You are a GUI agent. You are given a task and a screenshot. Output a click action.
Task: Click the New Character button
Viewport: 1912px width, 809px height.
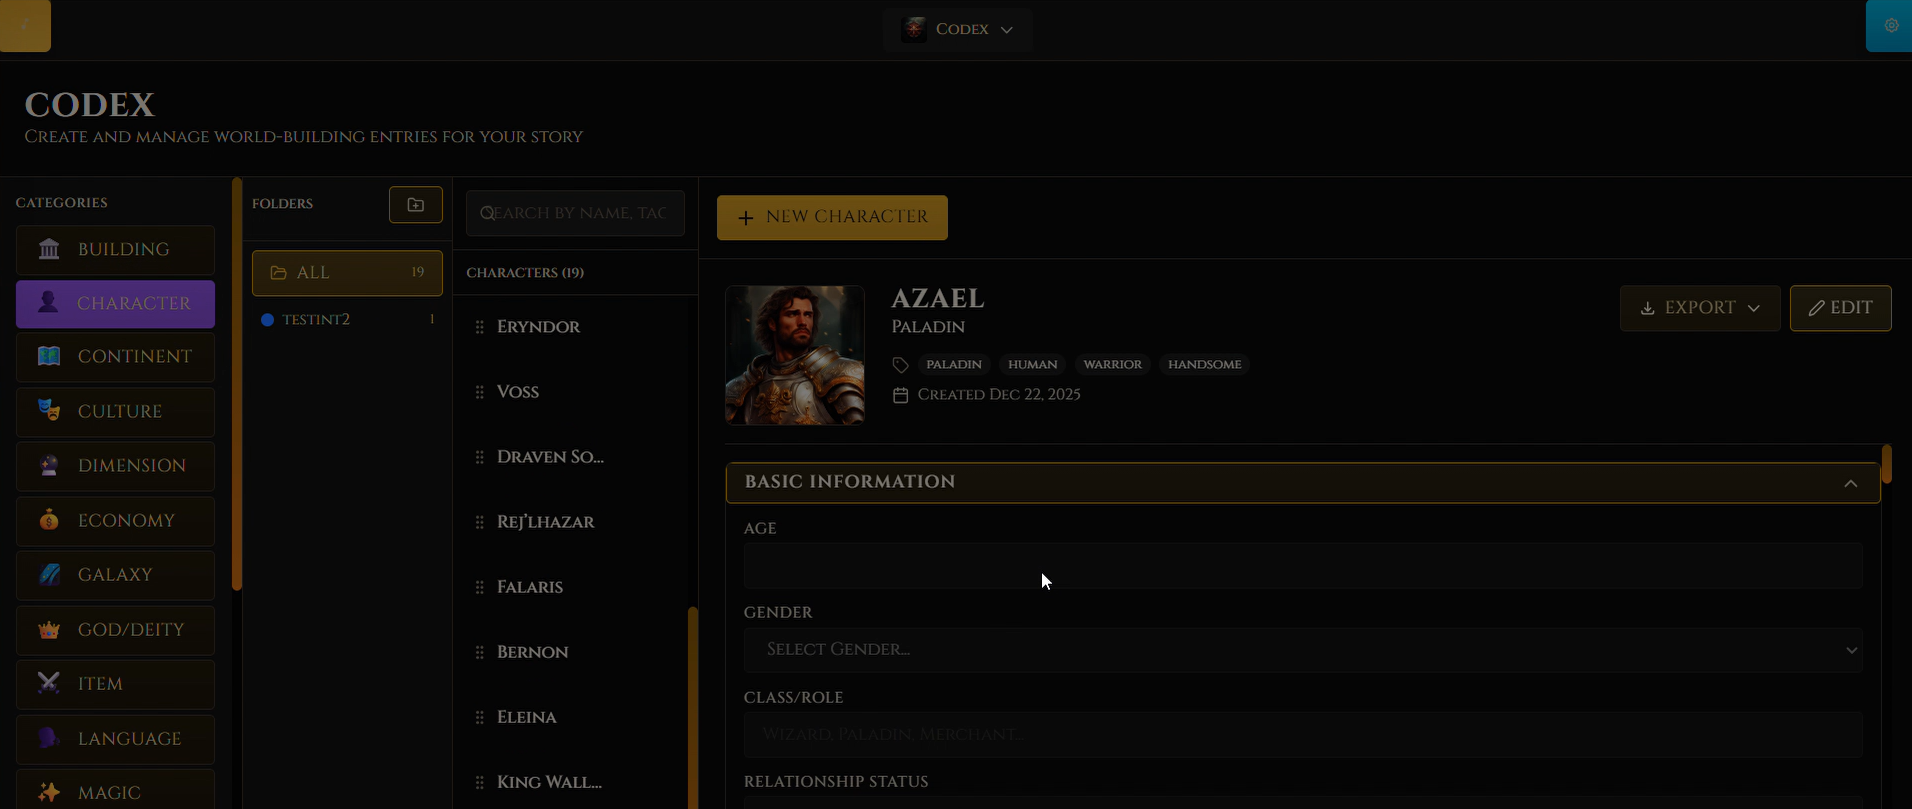(832, 217)
